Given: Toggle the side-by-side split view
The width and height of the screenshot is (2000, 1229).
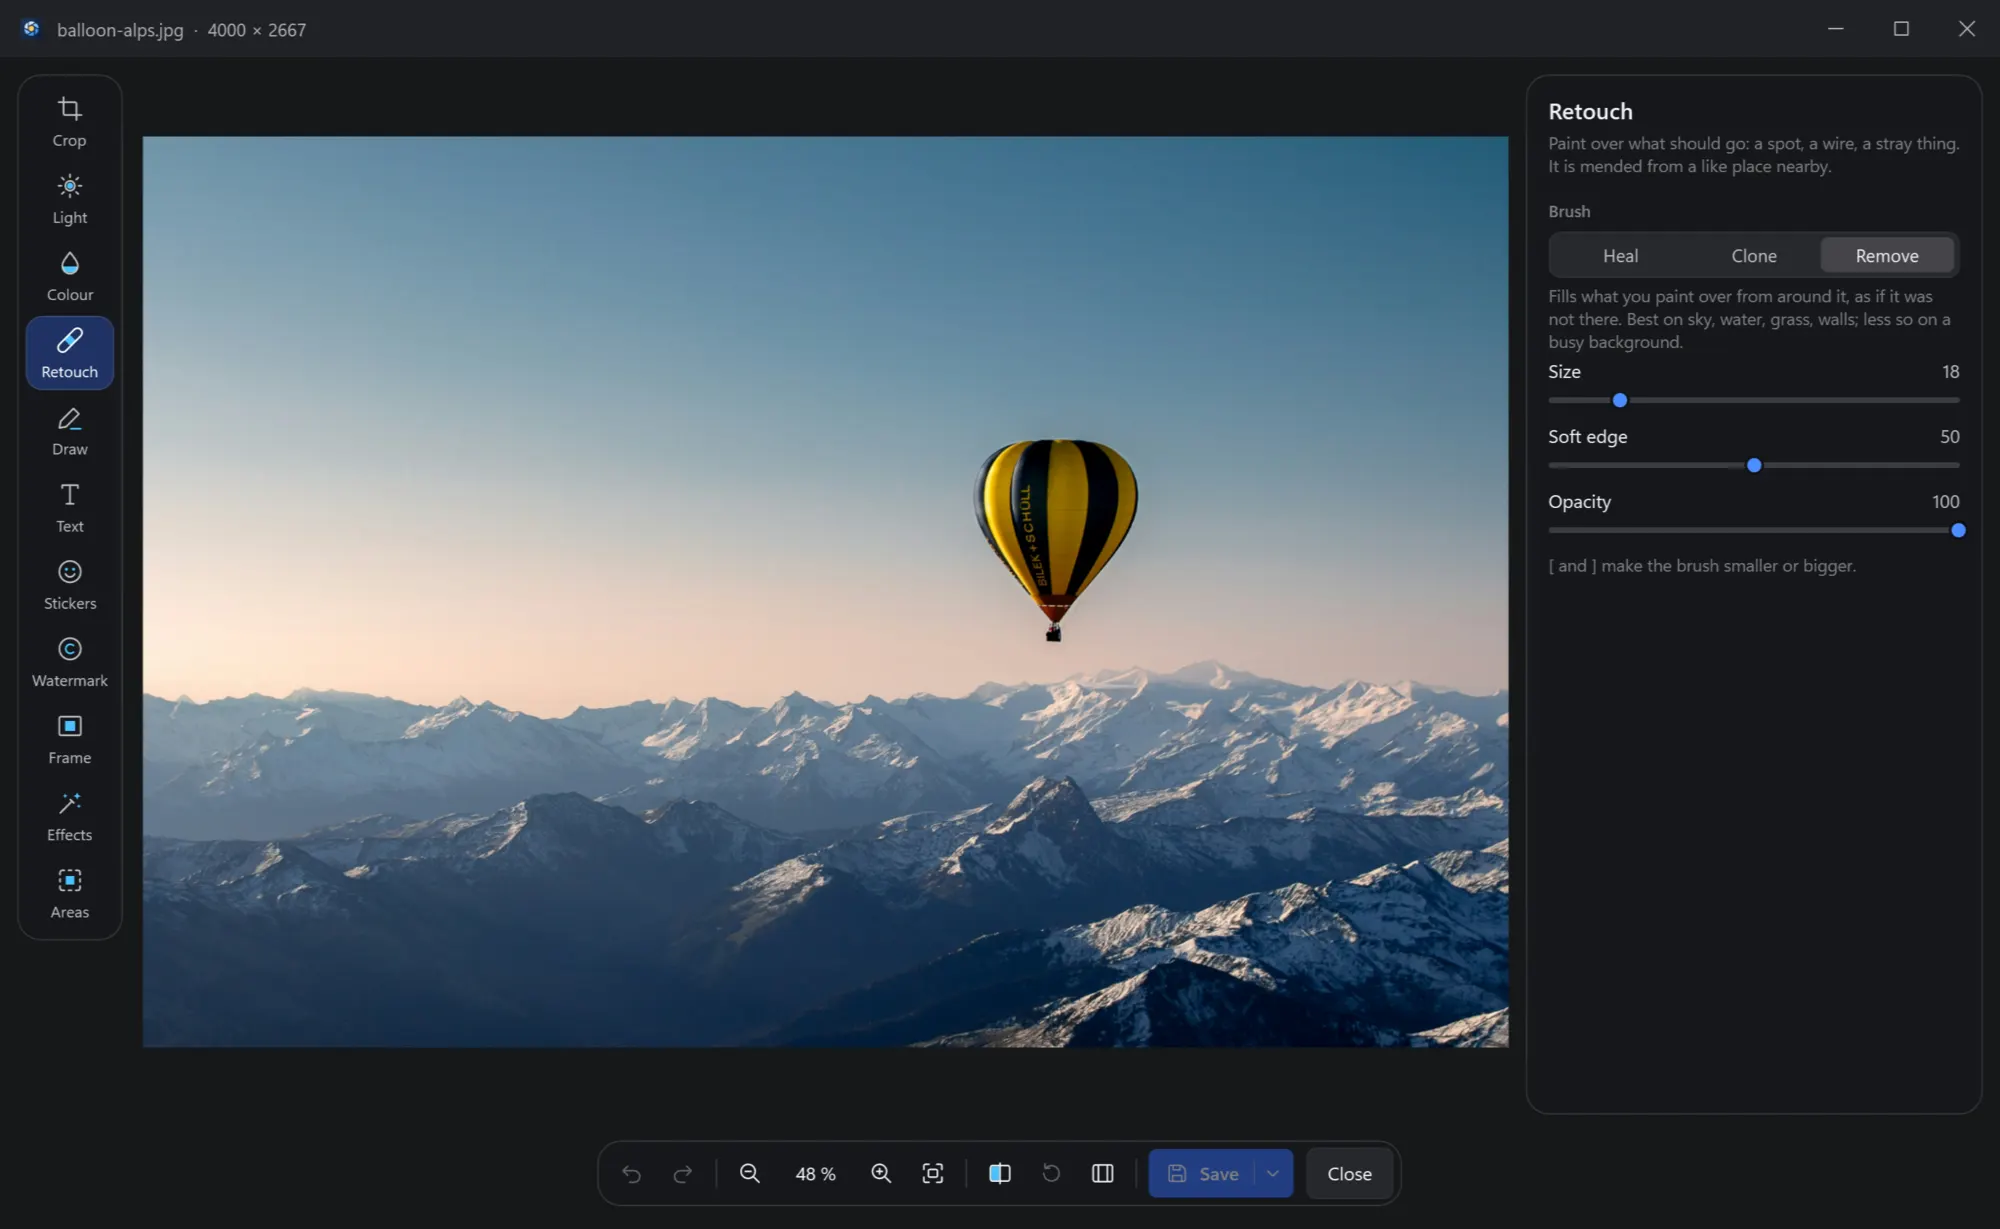Looking at the screenshot, I should click(1103, 1173).
